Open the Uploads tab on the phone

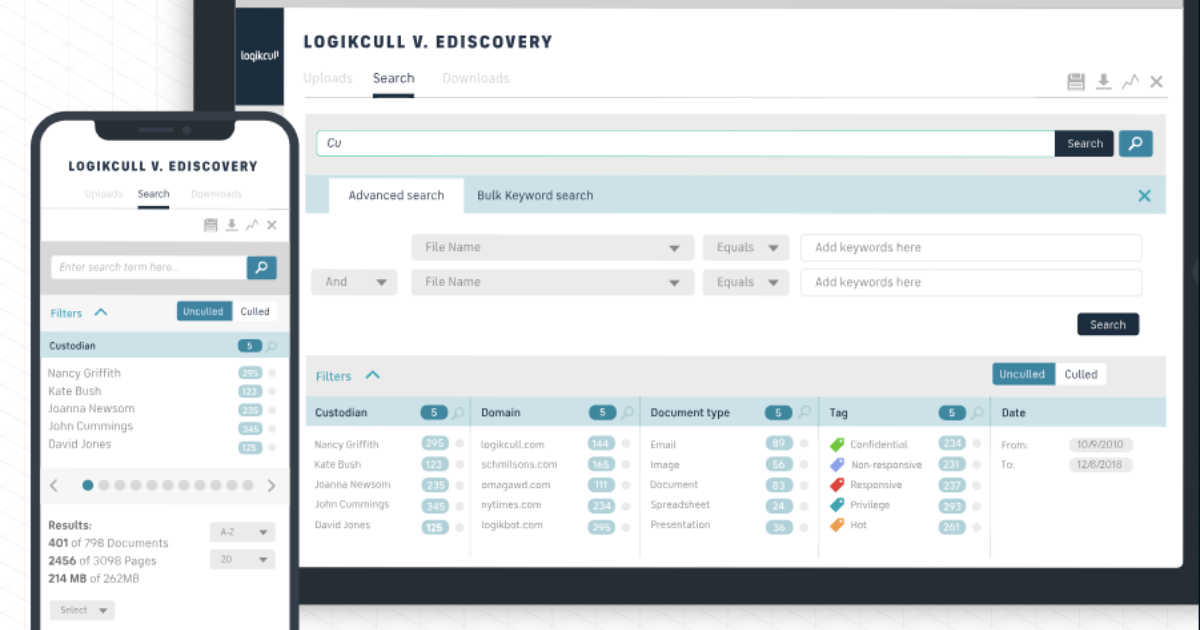(x=104, y=194)
